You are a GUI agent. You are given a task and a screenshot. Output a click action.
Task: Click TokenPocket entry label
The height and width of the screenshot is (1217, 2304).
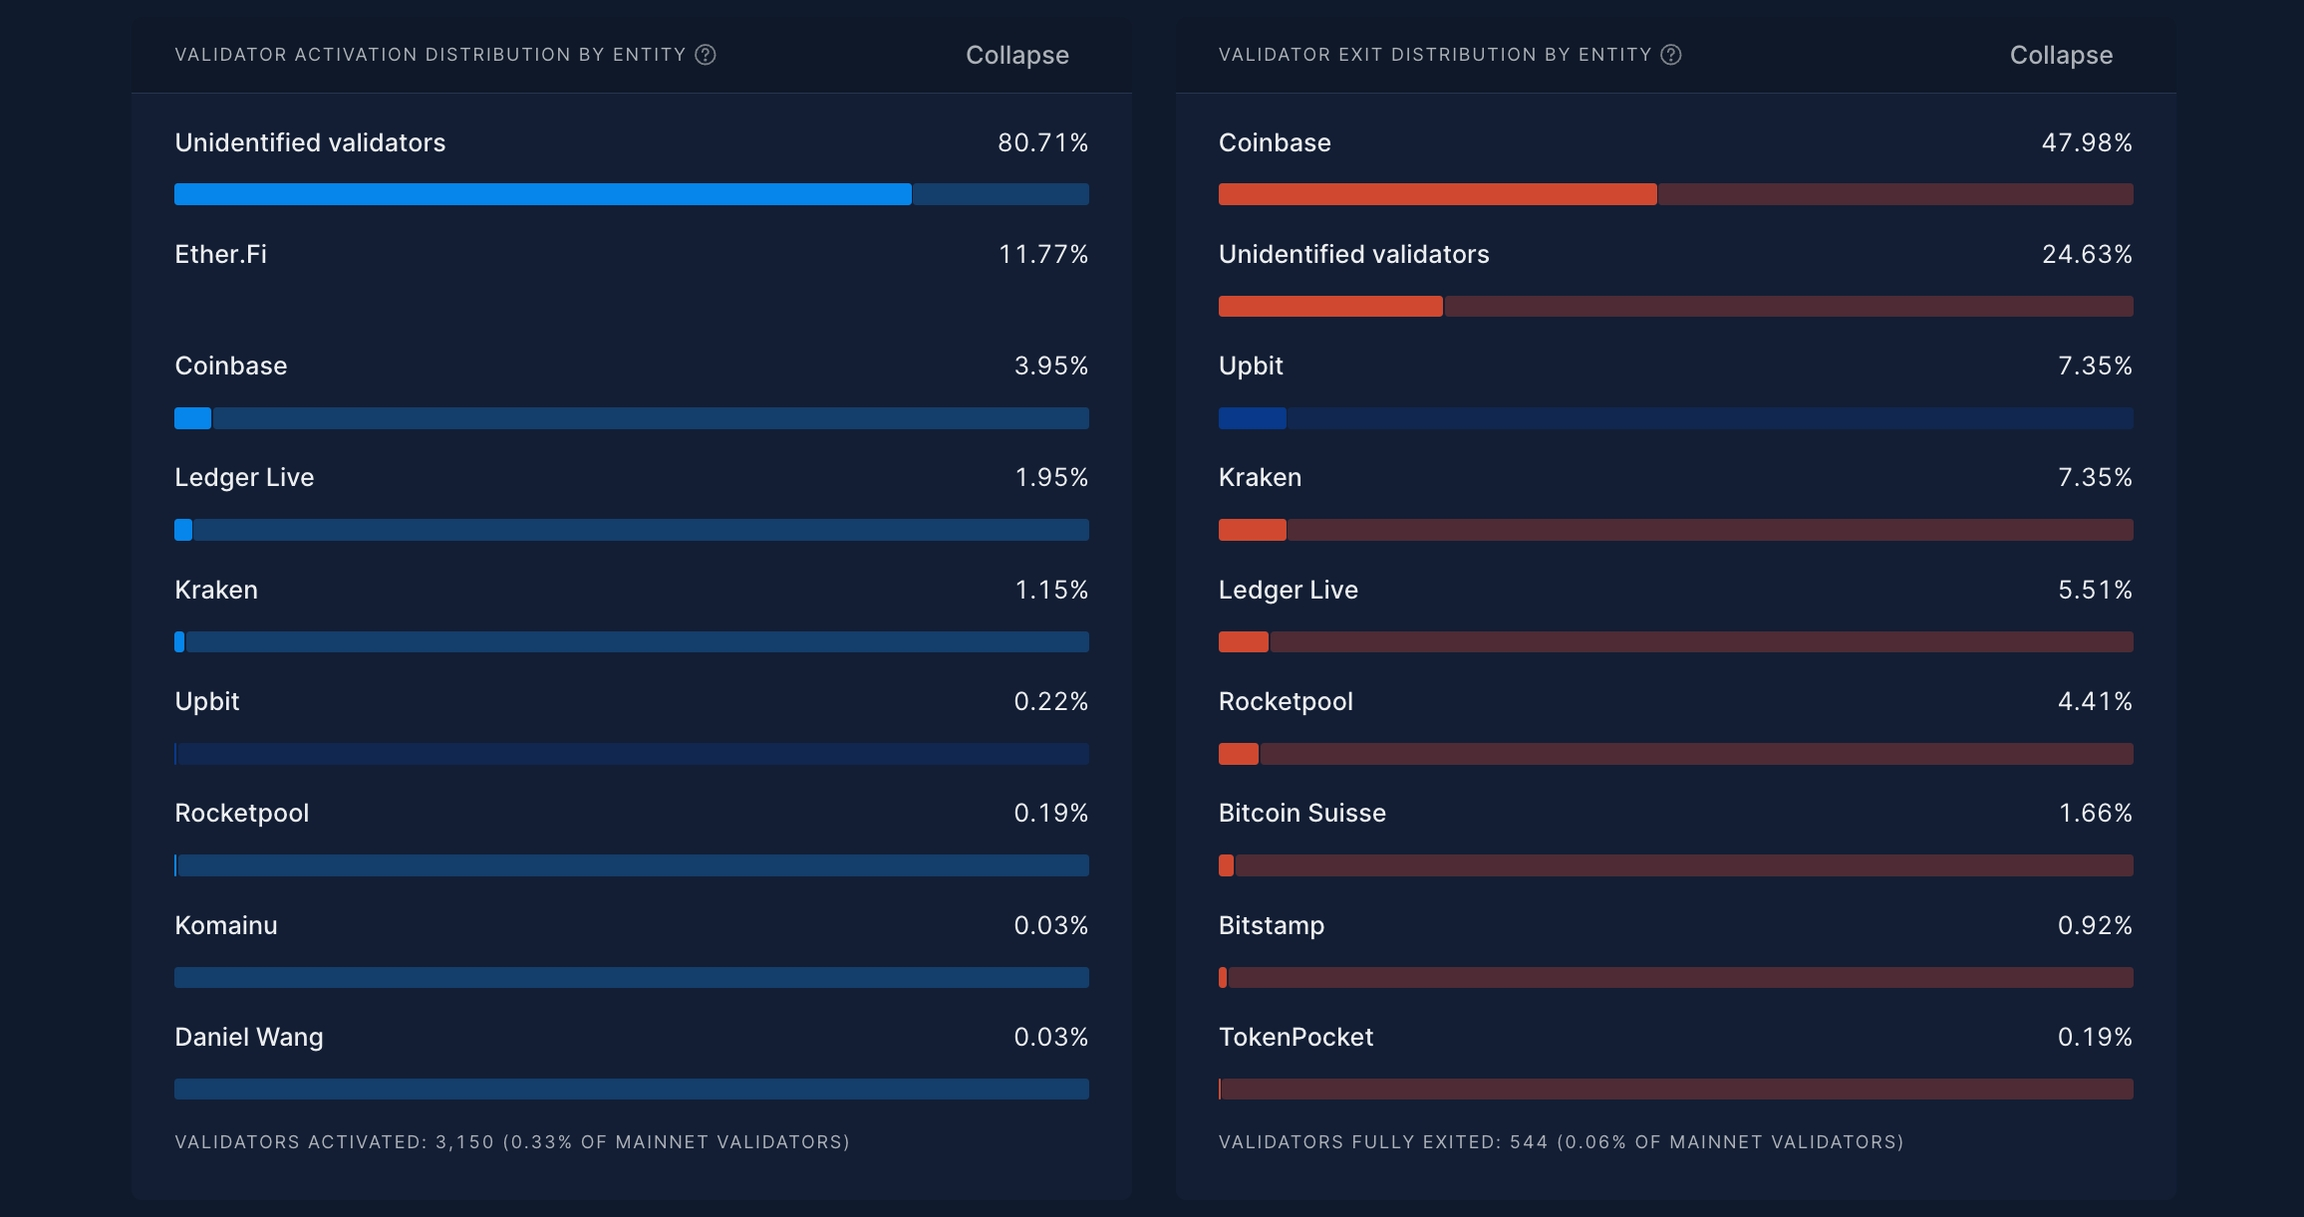click(1296, 1037)
